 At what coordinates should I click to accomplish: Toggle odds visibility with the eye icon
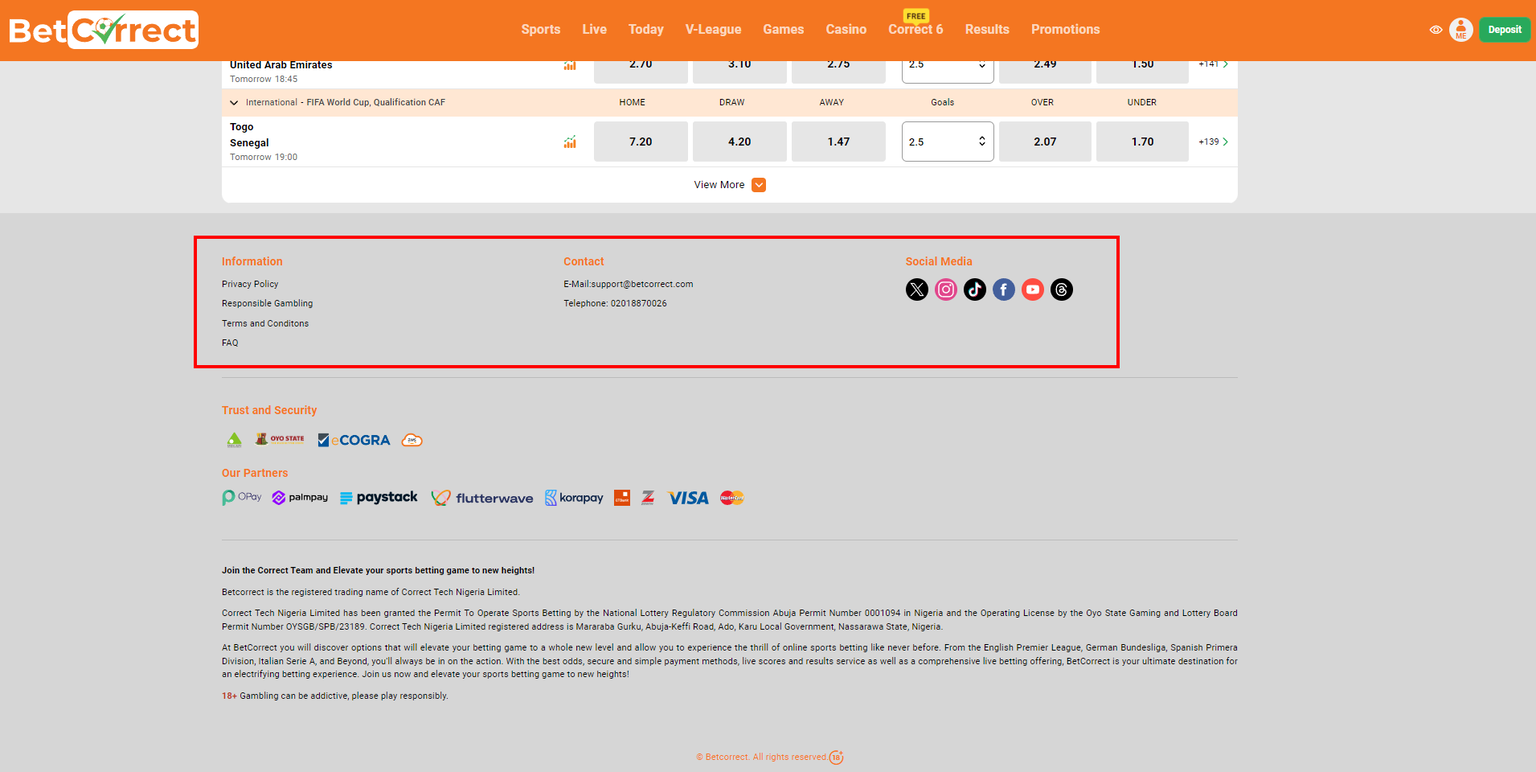tap(1435, 29)
